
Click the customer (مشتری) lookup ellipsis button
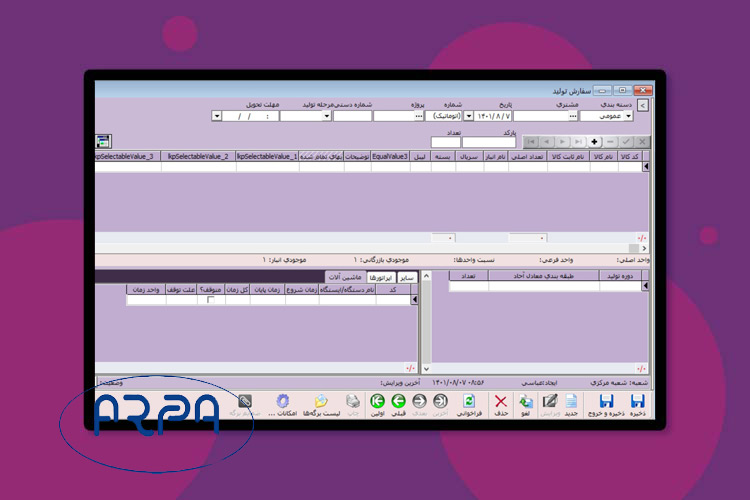[x=572, y=116]
